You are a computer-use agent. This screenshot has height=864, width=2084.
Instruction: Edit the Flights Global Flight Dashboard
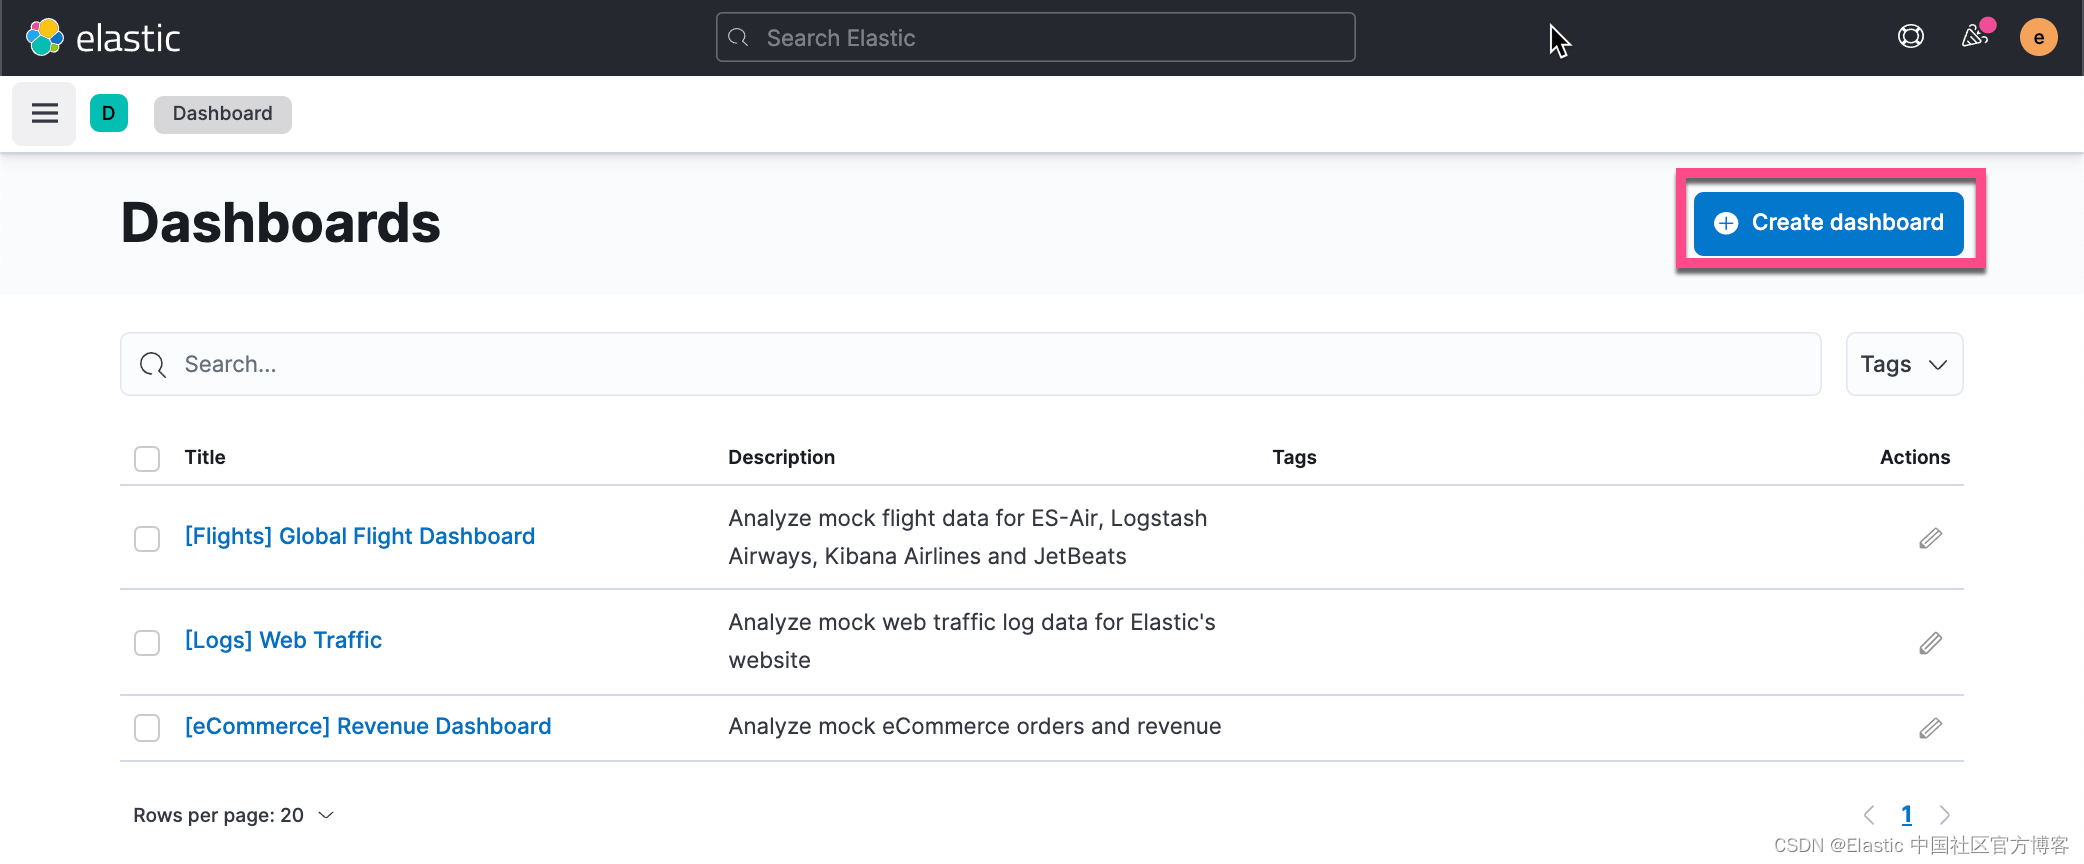click(x=1930, y=538)
